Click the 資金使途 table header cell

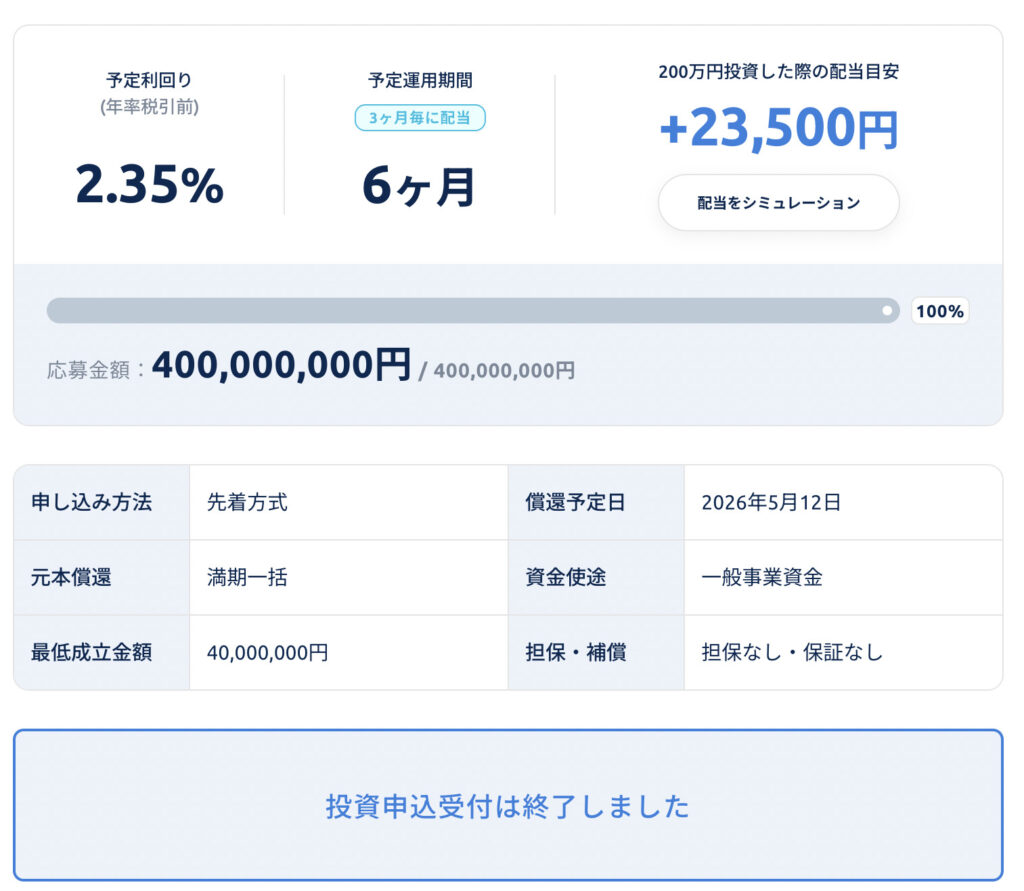pyautogui.click(x=566, y=577)
